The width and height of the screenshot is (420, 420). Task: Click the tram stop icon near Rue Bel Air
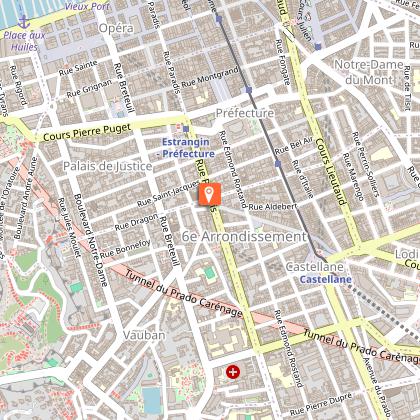click(x=278, y=163)
